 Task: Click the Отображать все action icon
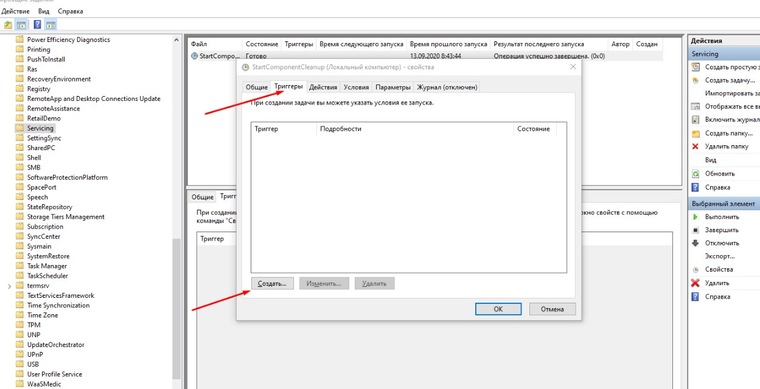[x=696, y=107]
